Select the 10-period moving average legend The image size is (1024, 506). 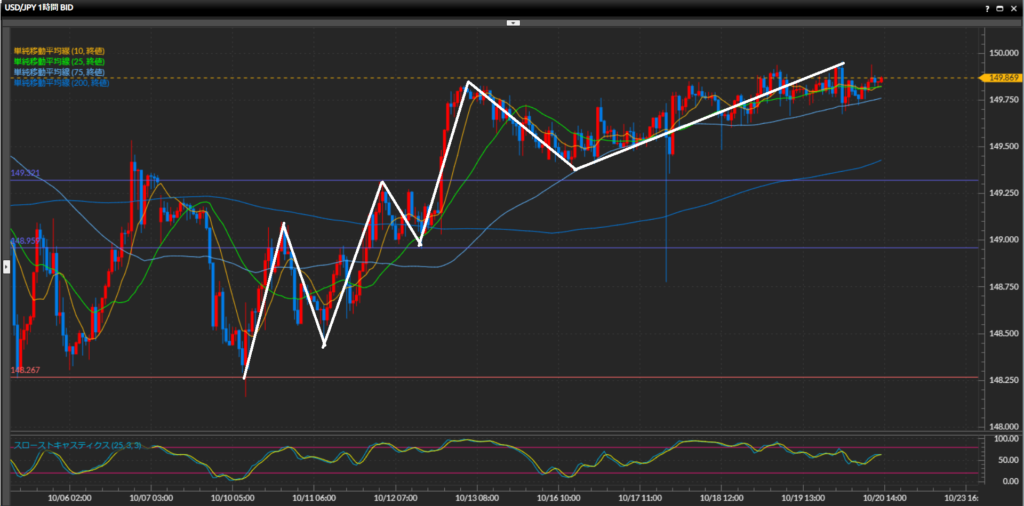point(58,50)
